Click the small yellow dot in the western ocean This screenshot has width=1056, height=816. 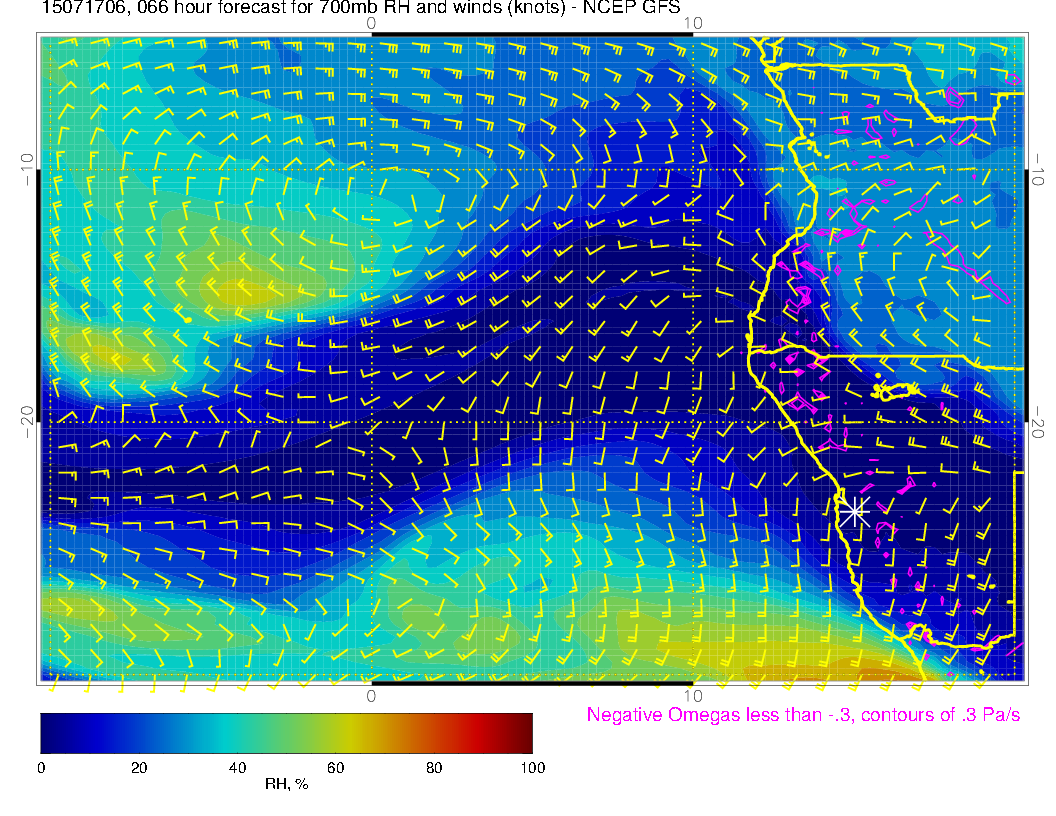point(188,319)
